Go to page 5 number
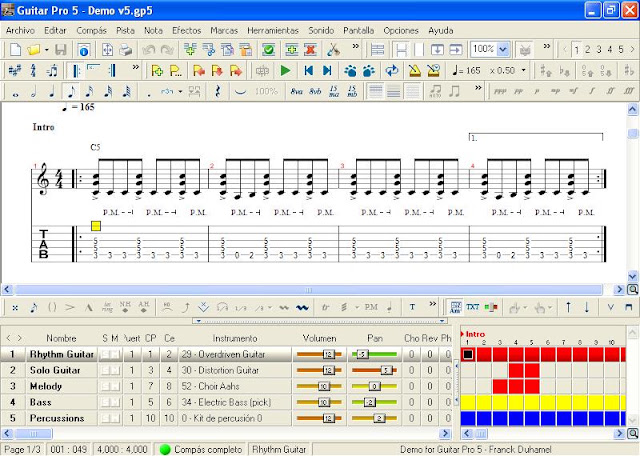Image resolution: width=640 pixels, height=456 pixels. [621, 50]
